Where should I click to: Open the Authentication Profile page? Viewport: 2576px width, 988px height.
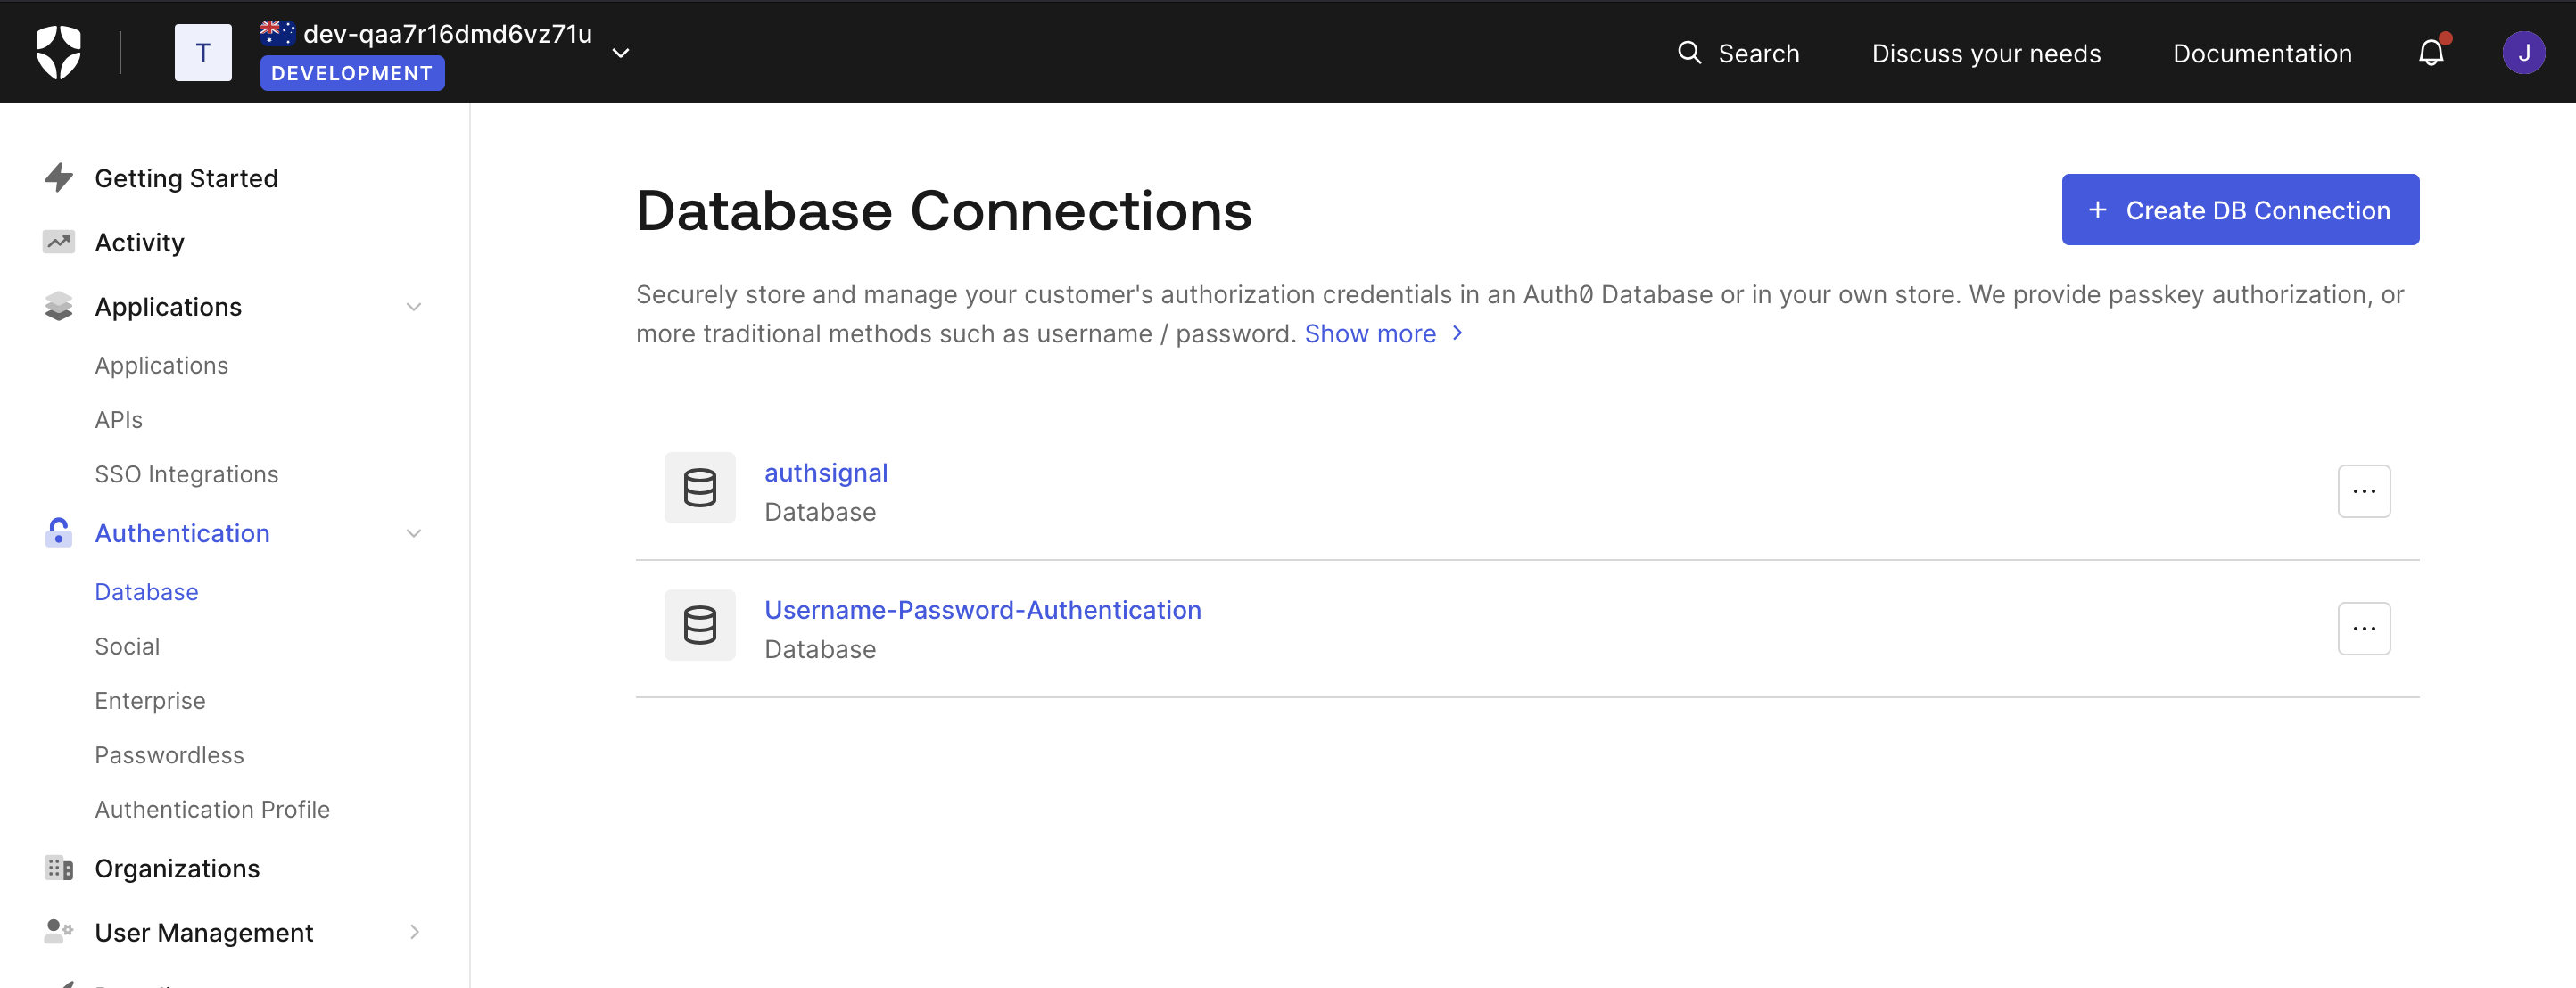click(x=212, y=809)
